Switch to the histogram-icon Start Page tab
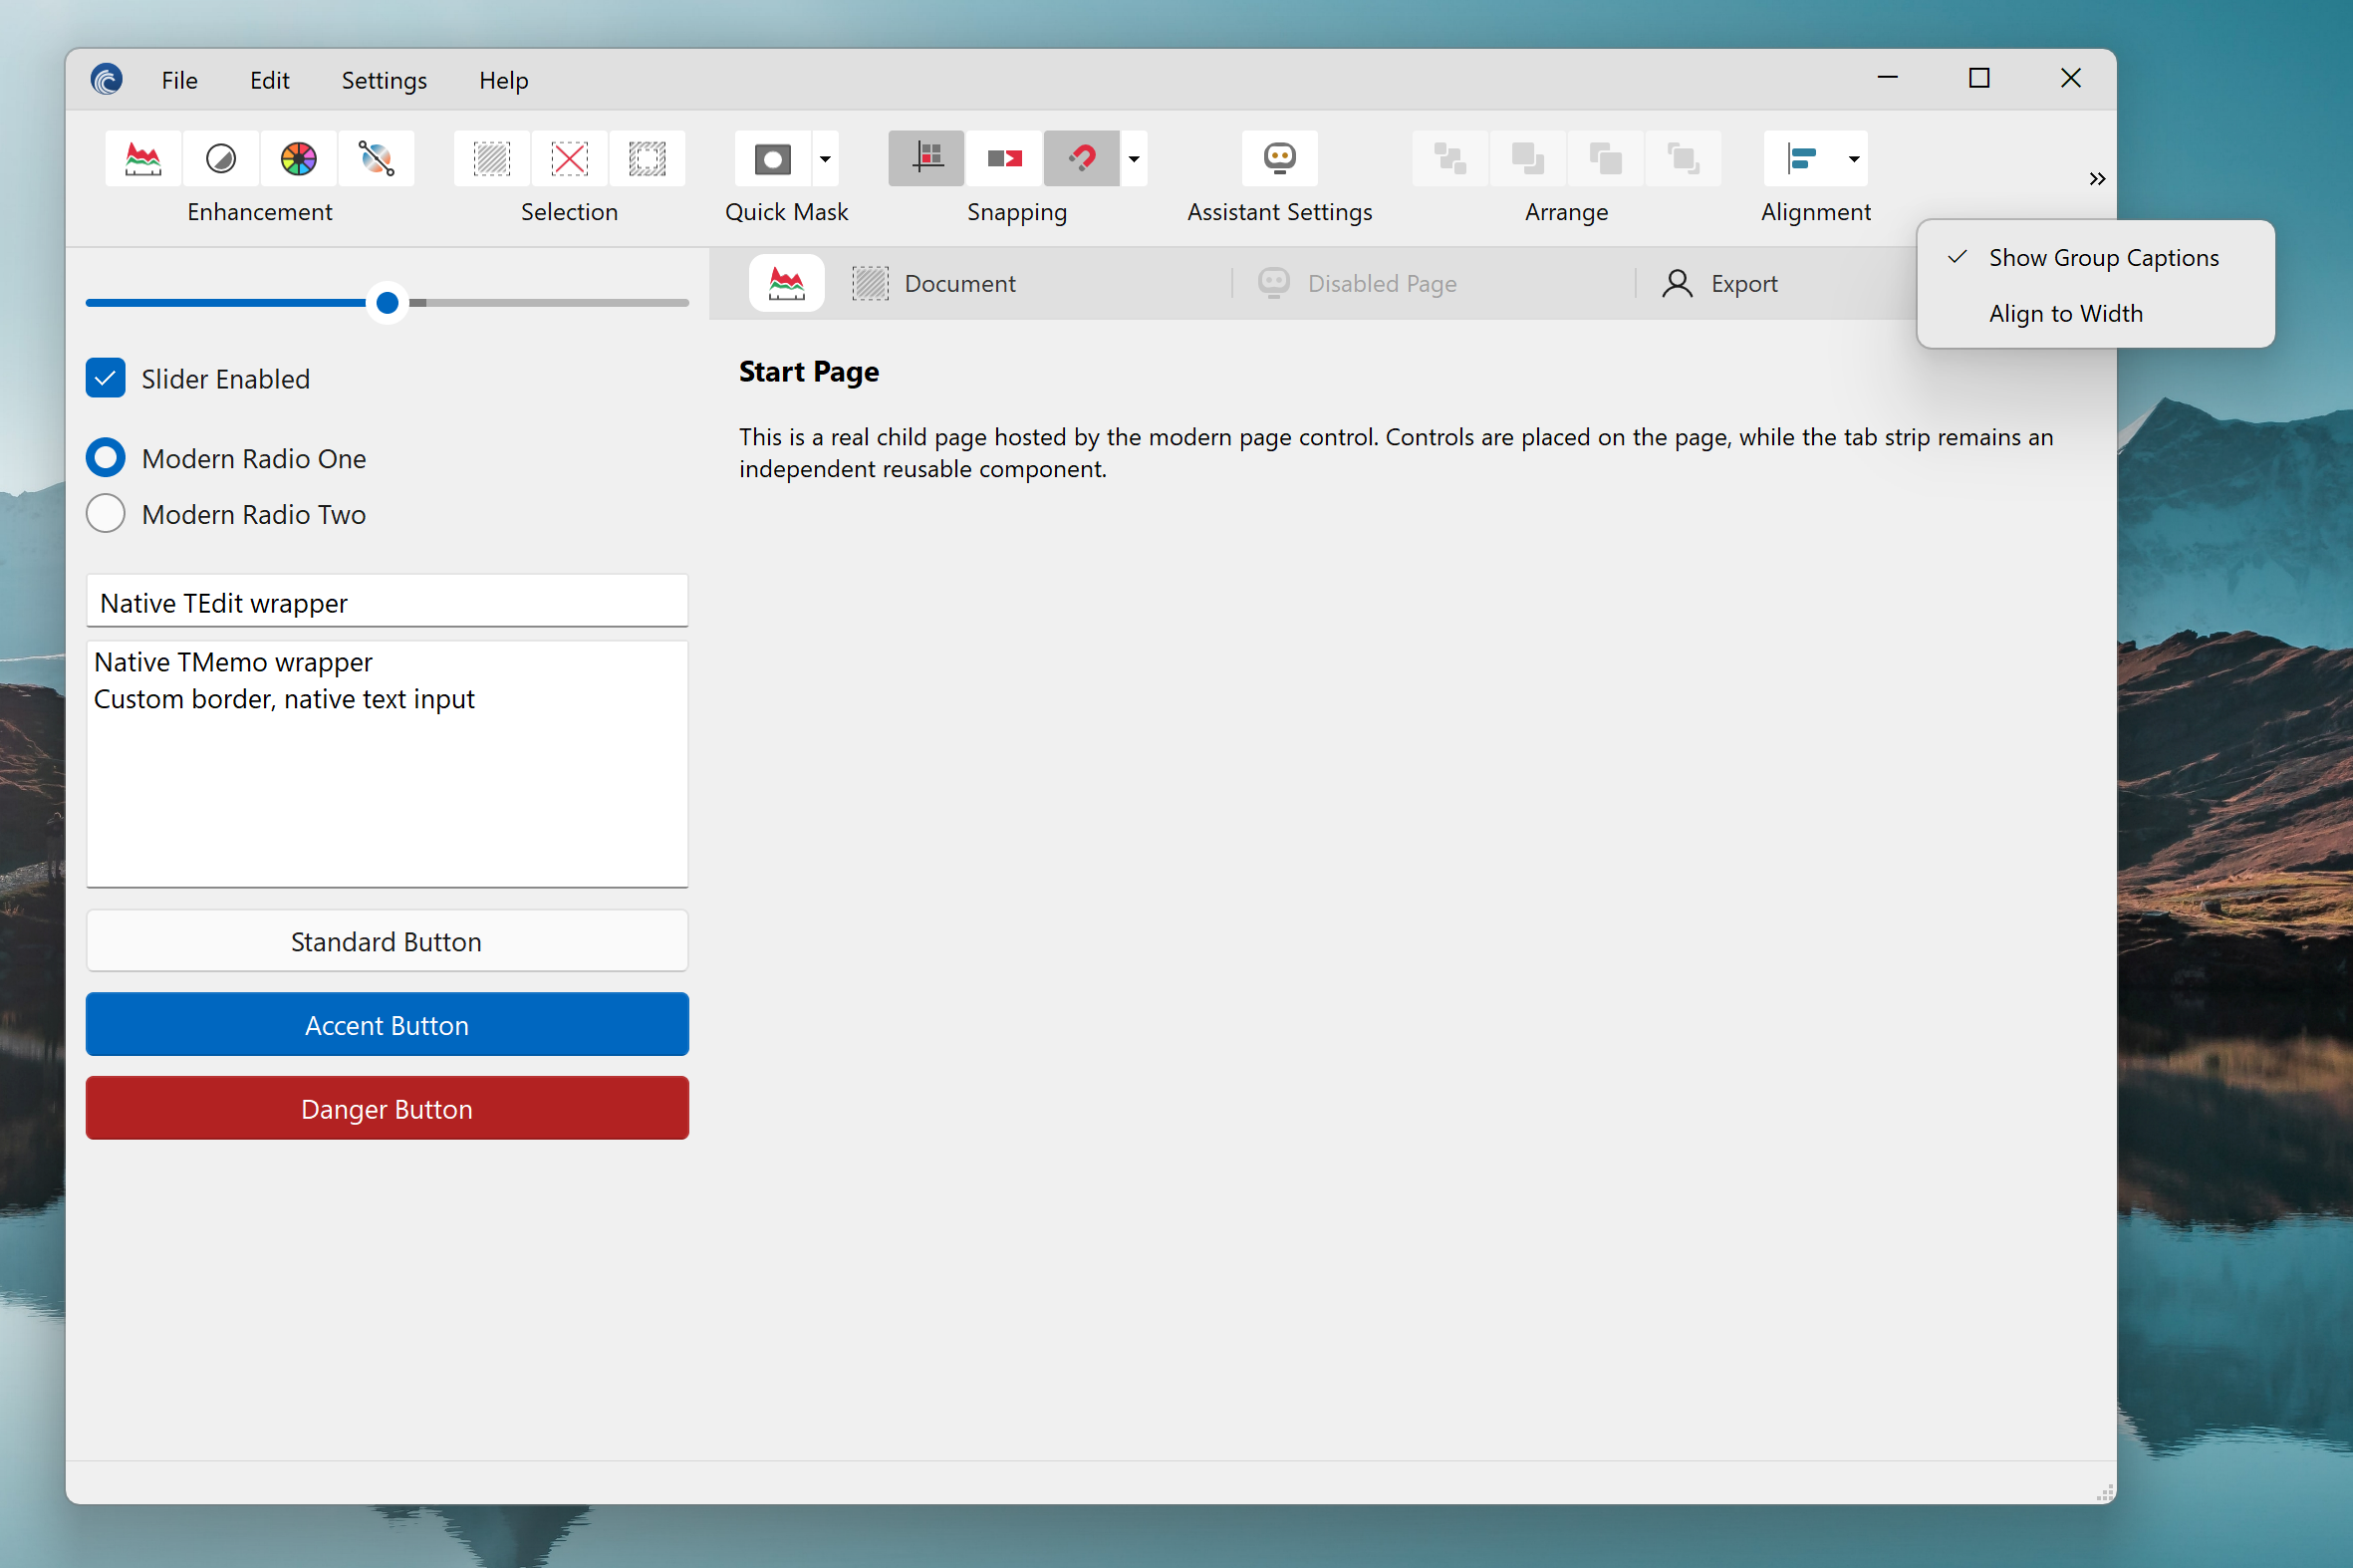This screenshot has height=1568, width=2353. pyautogui.click(x=787, y=283)
